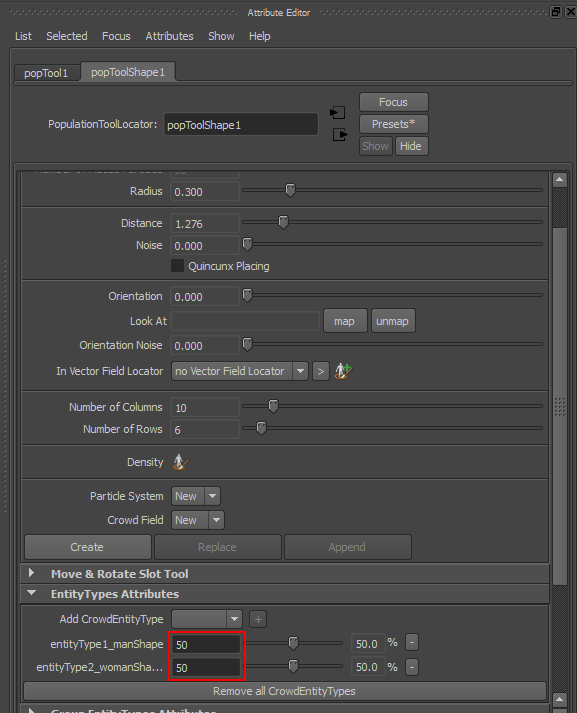The height and width of the screenshot is (713, 577).
Task: Click the Number of Columns field
Action: pyautogui.click(x=205, y=407)
